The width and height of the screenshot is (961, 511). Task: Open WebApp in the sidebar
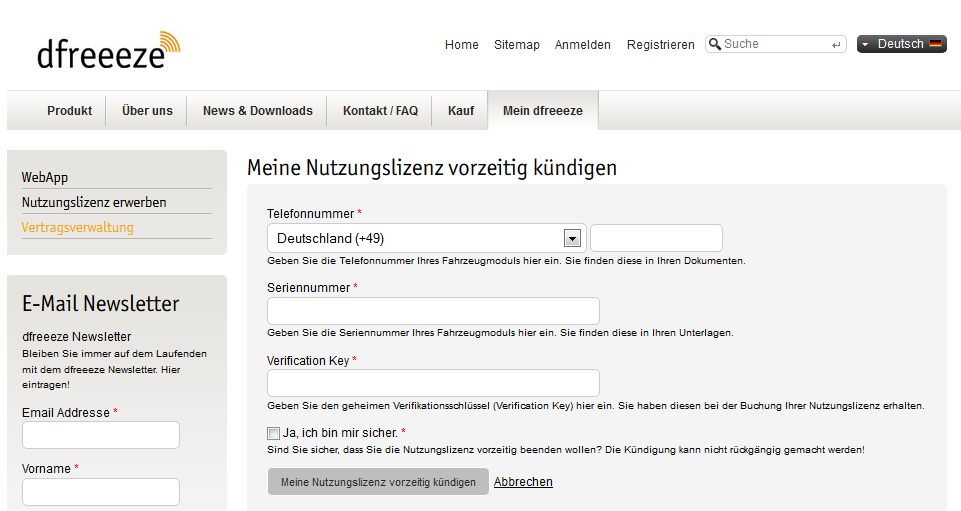click(x=45, y=178)
